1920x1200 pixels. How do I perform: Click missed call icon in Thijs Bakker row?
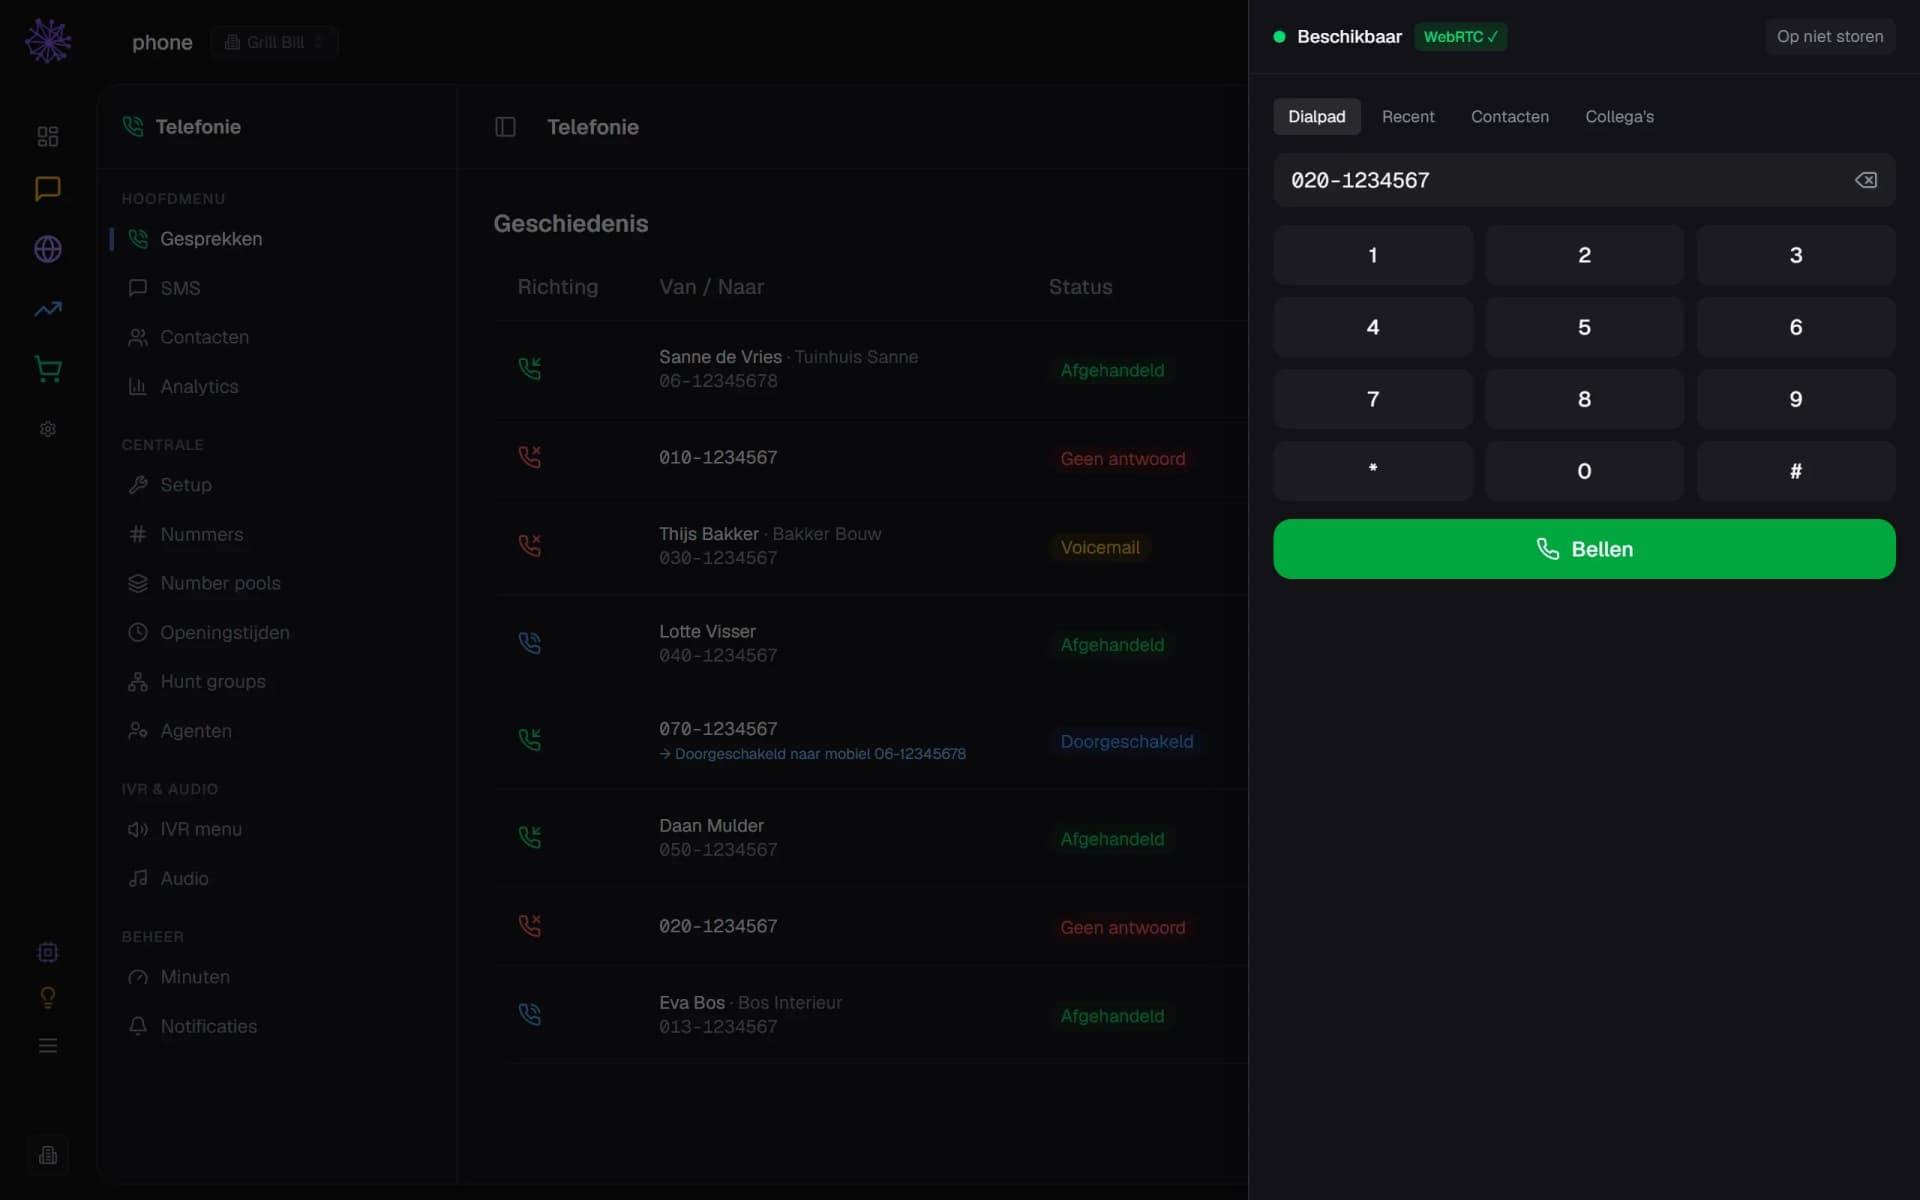click(x=530, y=545)
